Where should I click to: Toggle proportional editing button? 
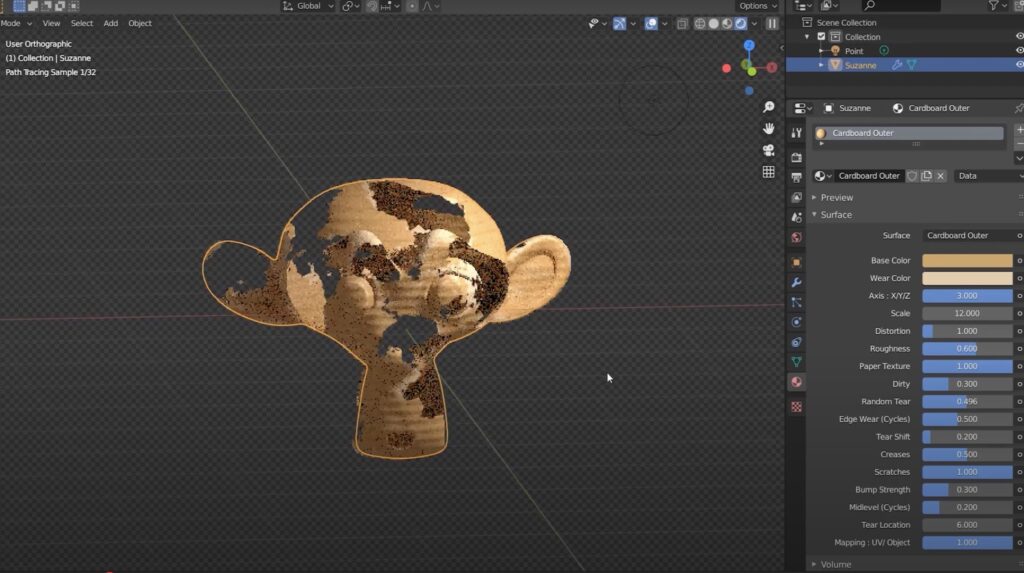(x=412, y=6)
